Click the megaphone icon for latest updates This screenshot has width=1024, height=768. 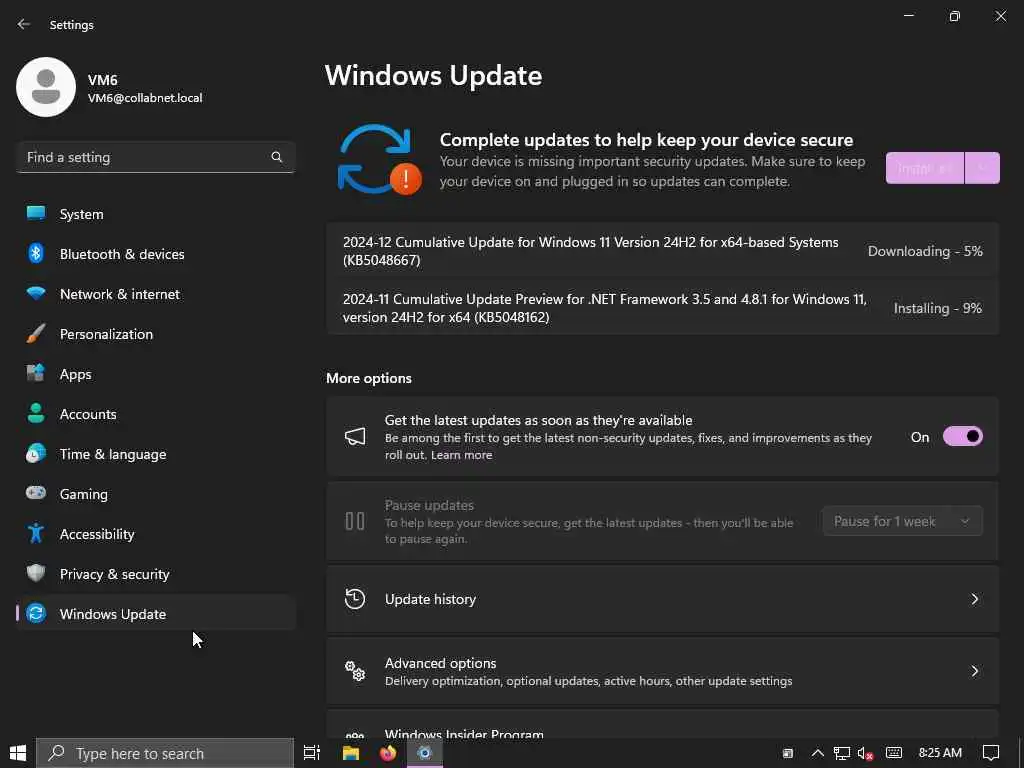coord(355,436)
